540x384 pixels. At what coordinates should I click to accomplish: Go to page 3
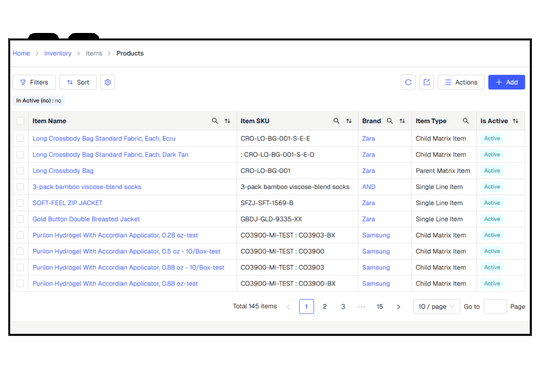pyautogui.click(x=343, y=307)
